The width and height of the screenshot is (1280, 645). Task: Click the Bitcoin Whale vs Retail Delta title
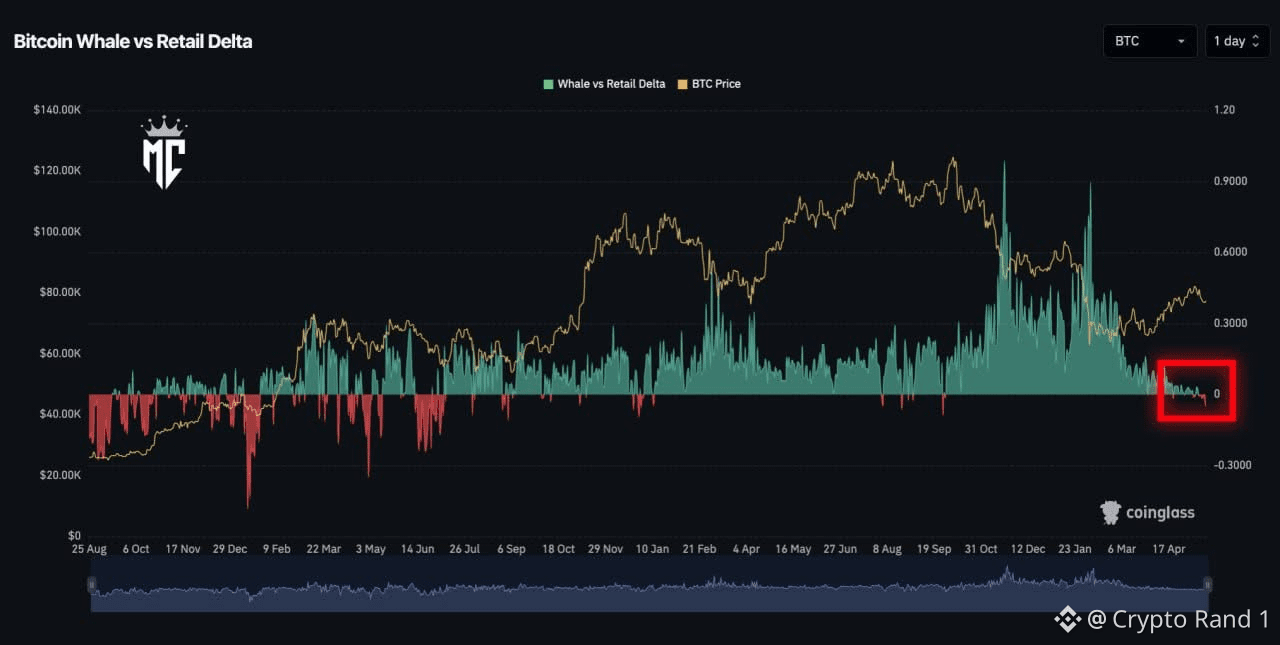(133, 42)
